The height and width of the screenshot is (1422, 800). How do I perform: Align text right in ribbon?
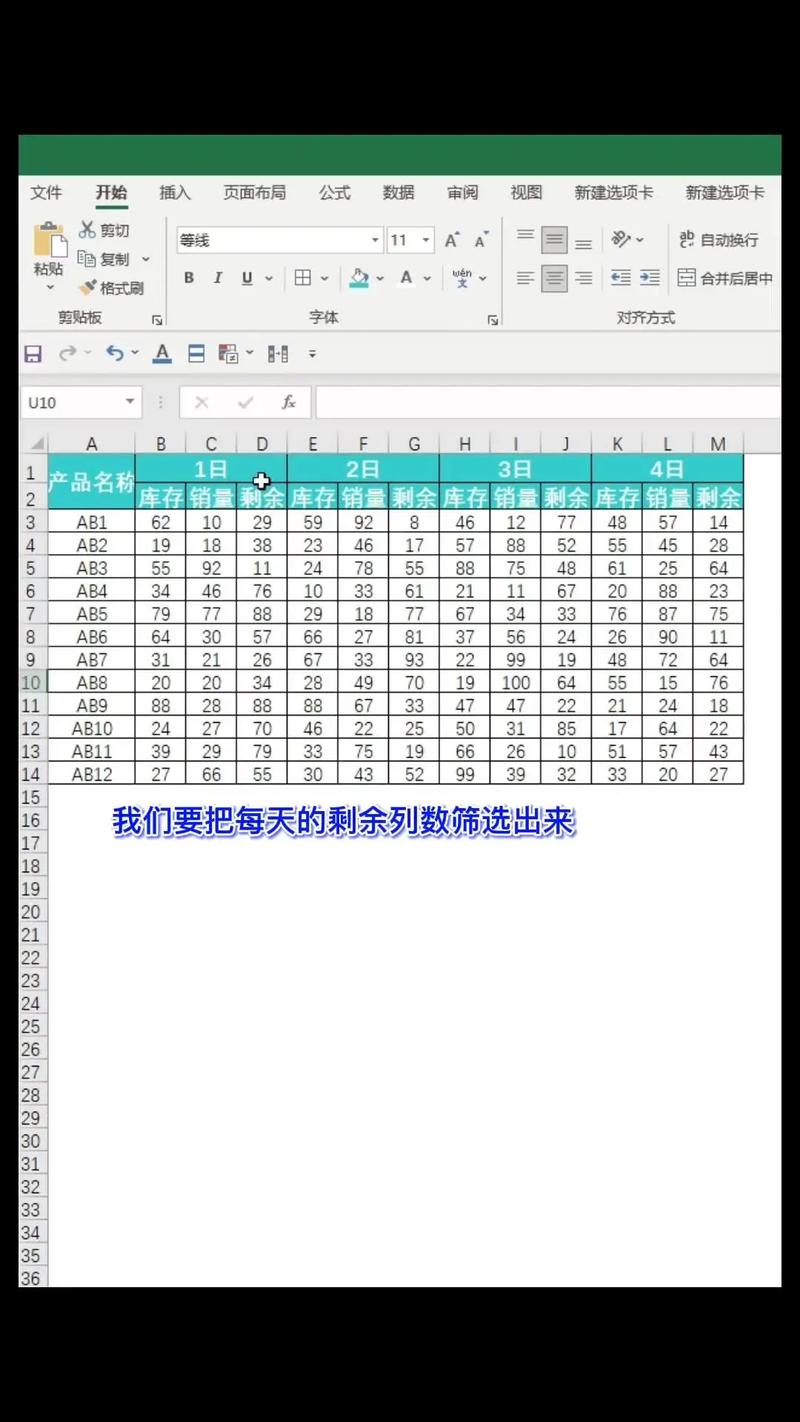click(x=583, y=278)
